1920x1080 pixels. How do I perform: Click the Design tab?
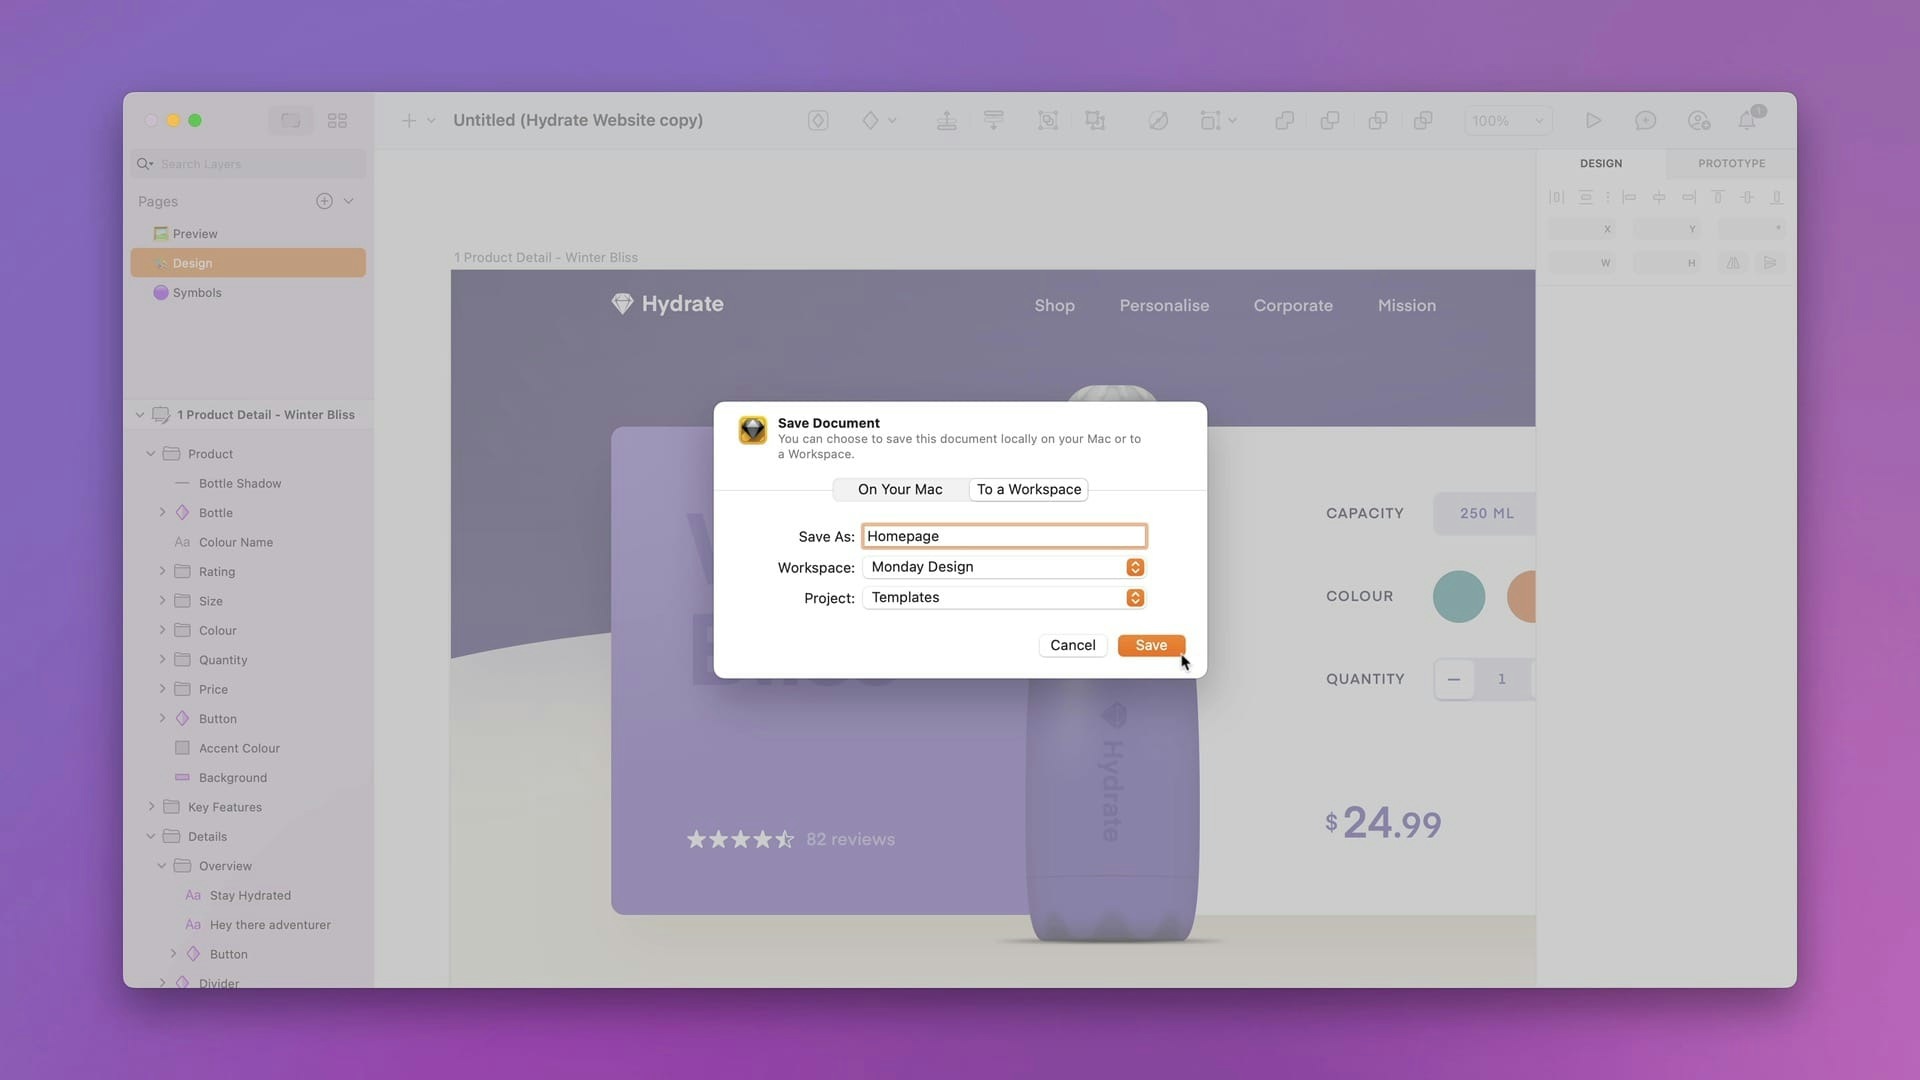point(1601,162)
